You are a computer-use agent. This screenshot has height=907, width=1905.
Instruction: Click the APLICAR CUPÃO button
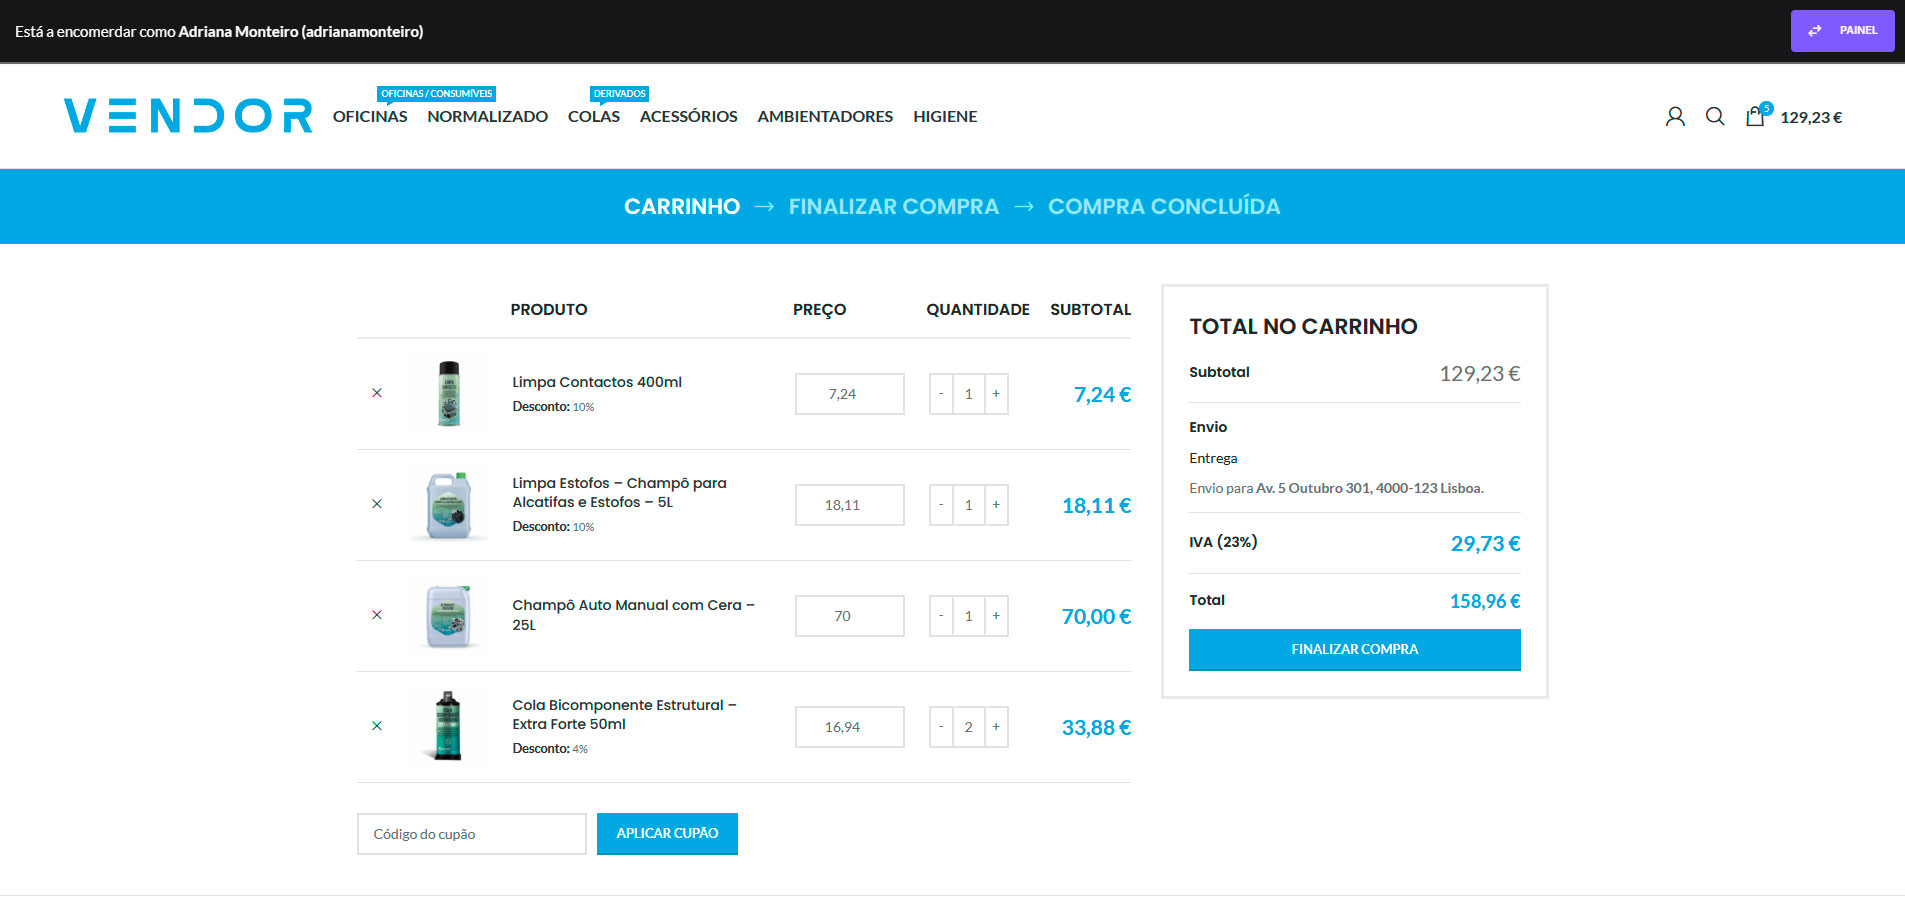pos(667,834)
